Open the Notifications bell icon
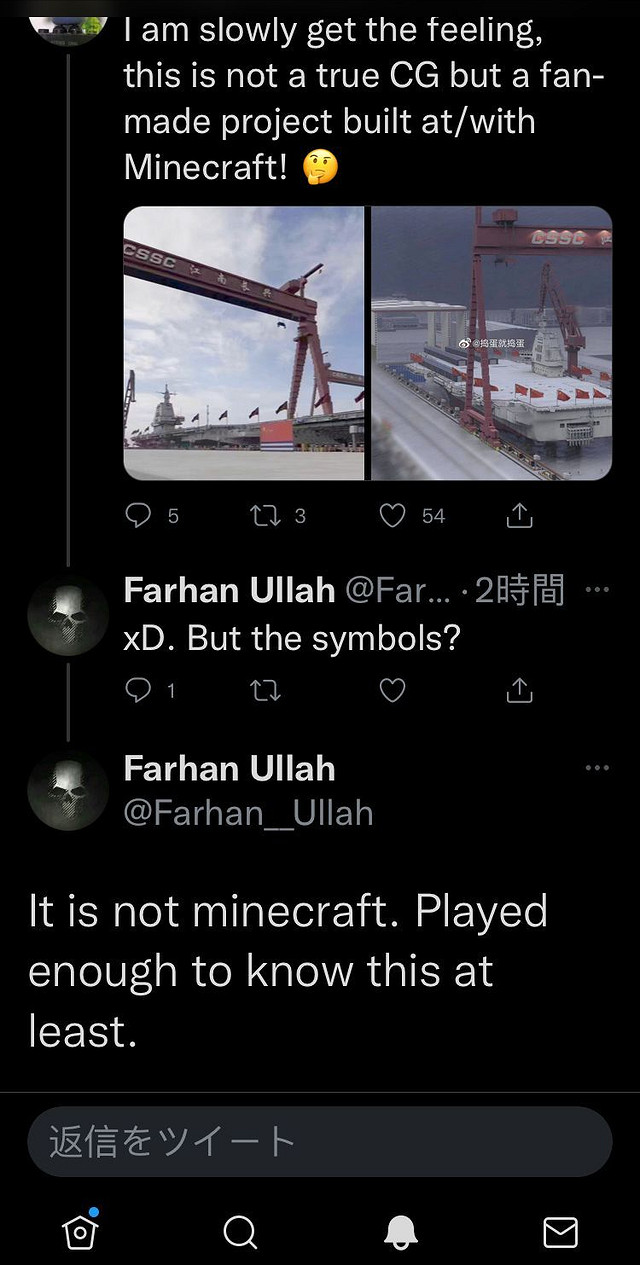 click(x=400, y=1232)
